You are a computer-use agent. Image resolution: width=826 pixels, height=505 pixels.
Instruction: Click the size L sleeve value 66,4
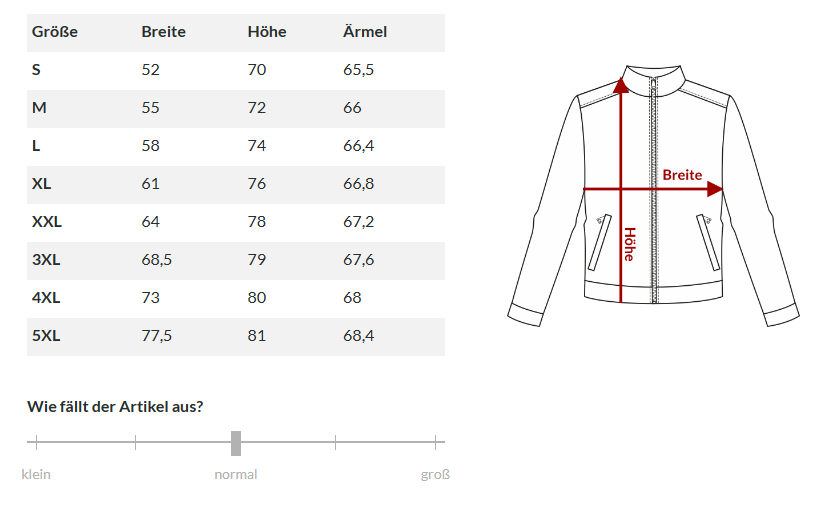(x=358, y=146)
